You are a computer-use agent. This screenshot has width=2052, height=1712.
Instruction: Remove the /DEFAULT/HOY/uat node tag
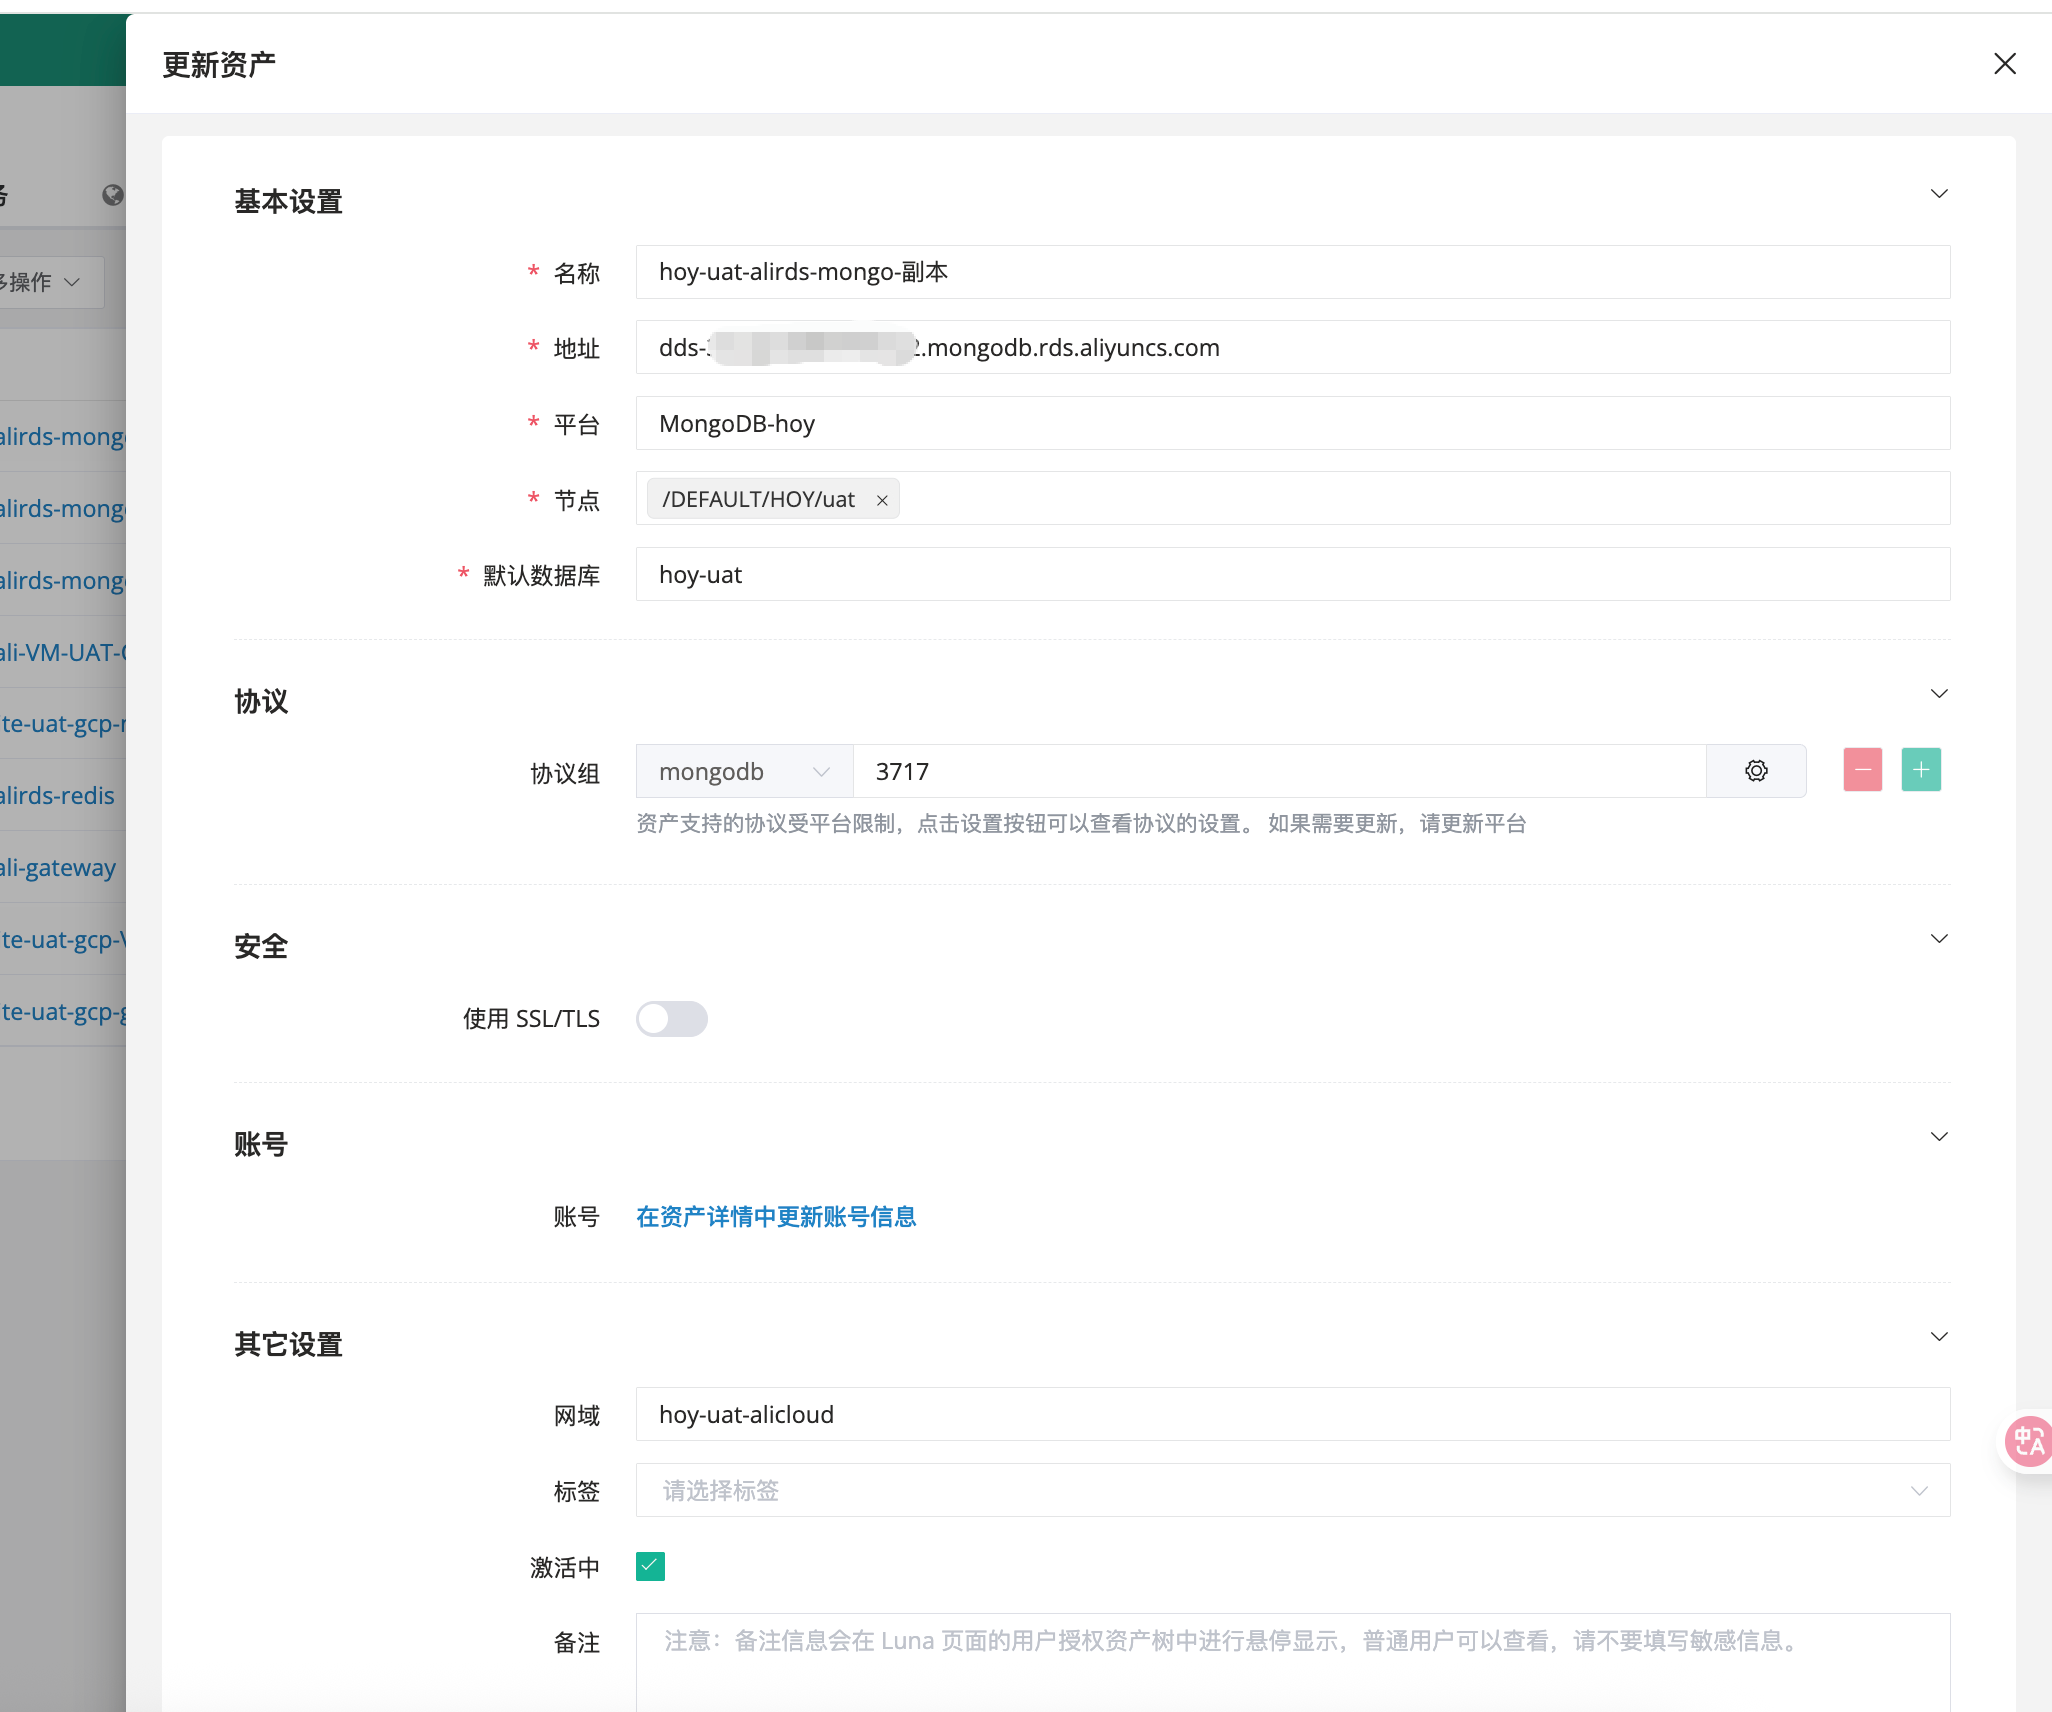click(882, 500)
